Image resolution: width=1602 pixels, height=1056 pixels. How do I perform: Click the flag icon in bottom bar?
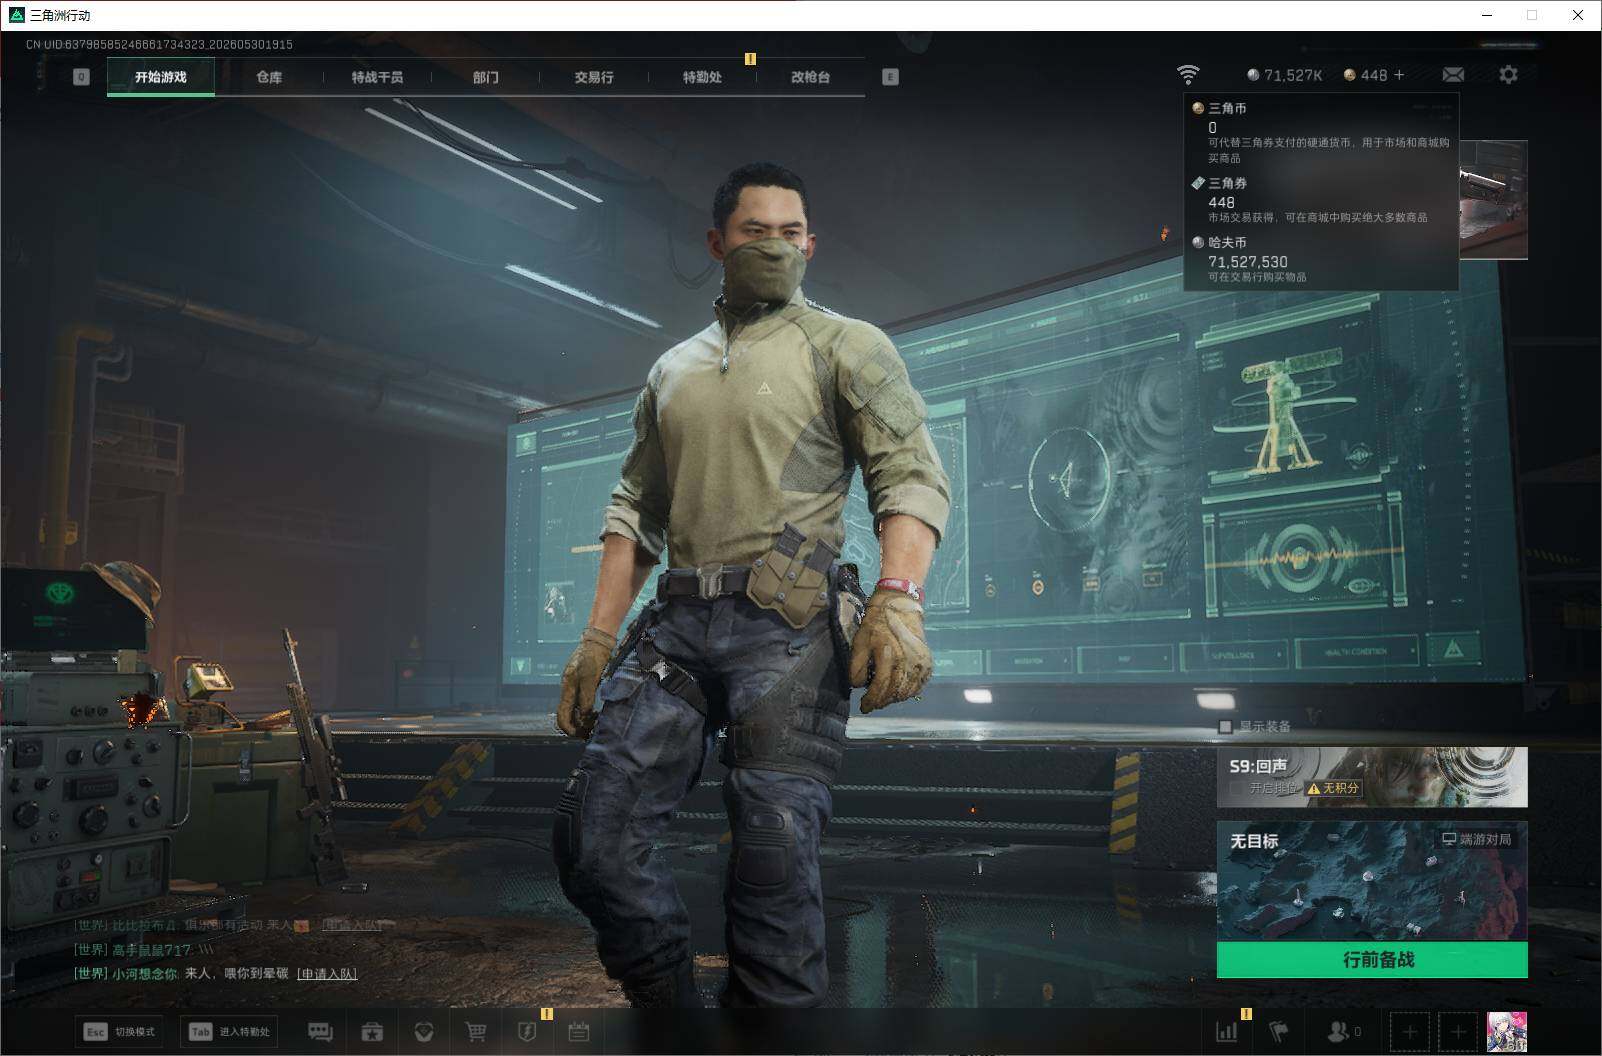point(1278,1031)
